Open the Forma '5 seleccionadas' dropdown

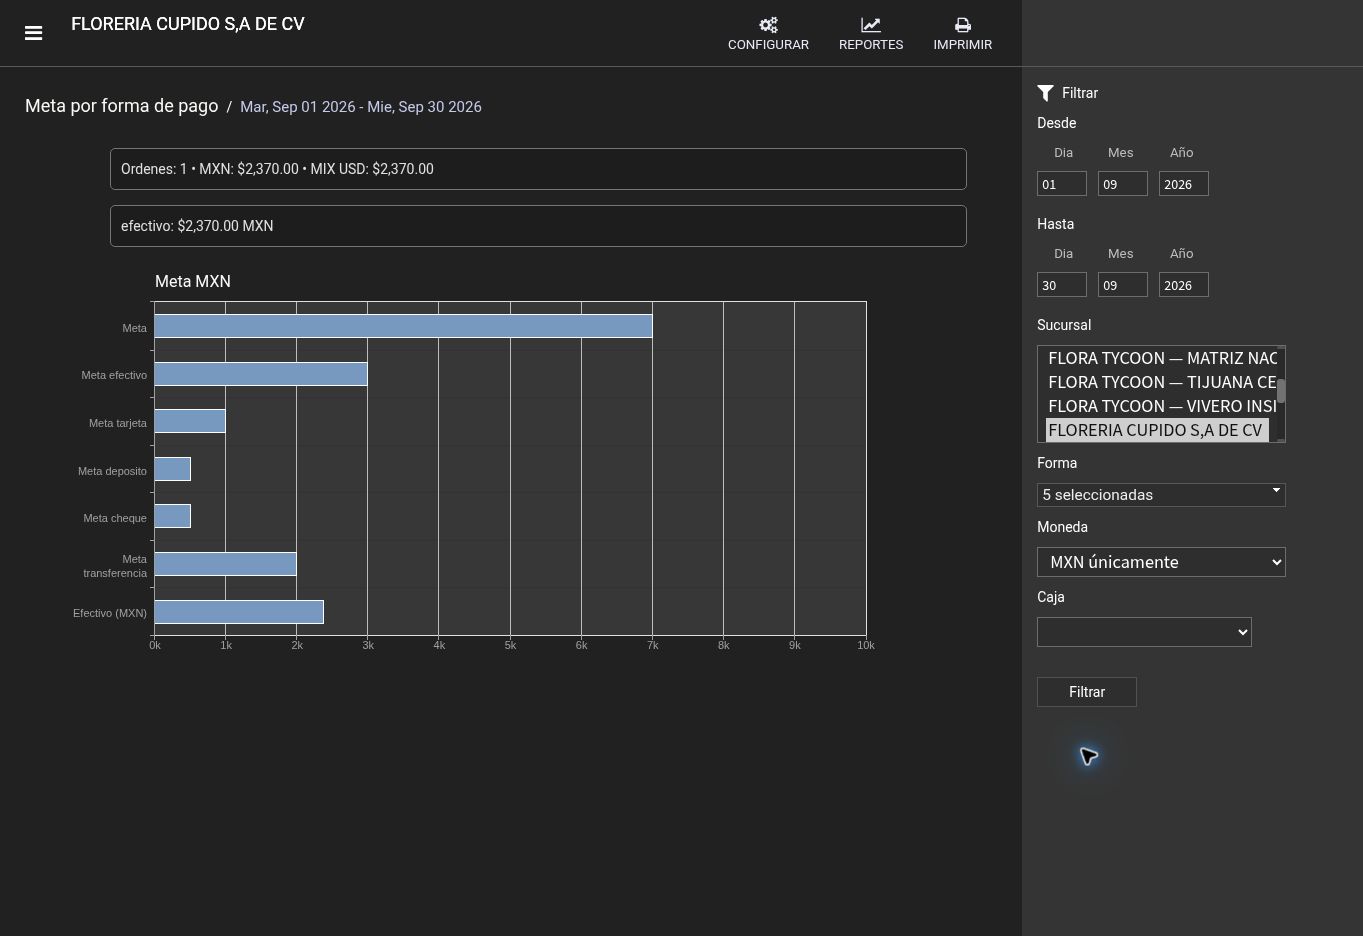click(1161, 495)
